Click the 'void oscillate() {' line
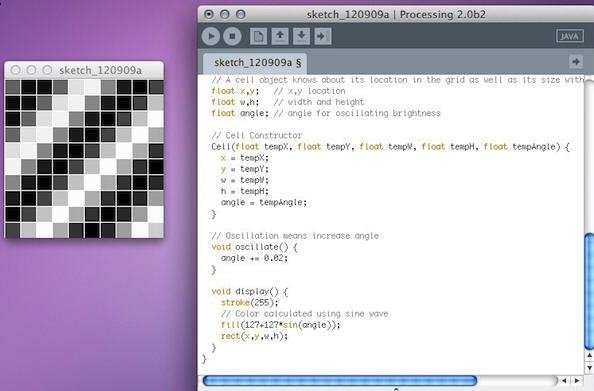The image size is (594, 391). coord(255,247)
